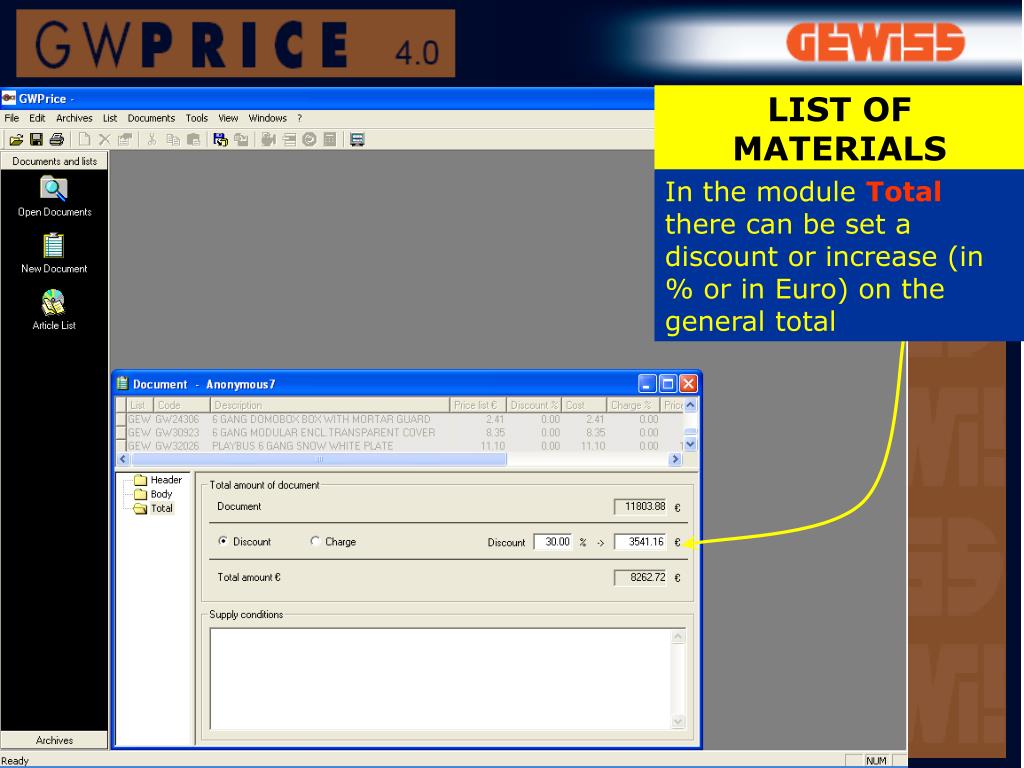Maximize the Document Anonymous7 window

pos(667,383)
